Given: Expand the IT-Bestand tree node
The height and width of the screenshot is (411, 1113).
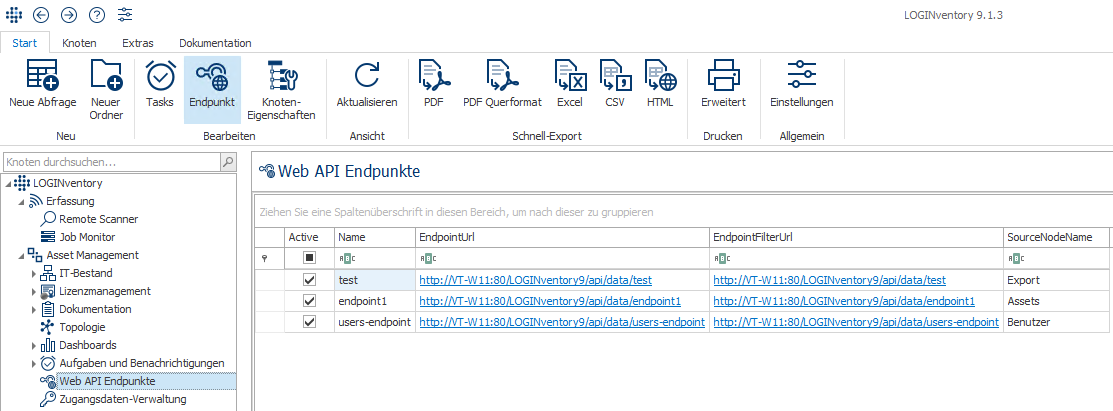Looking at the screenshot, I should click(x=33, y=273).
